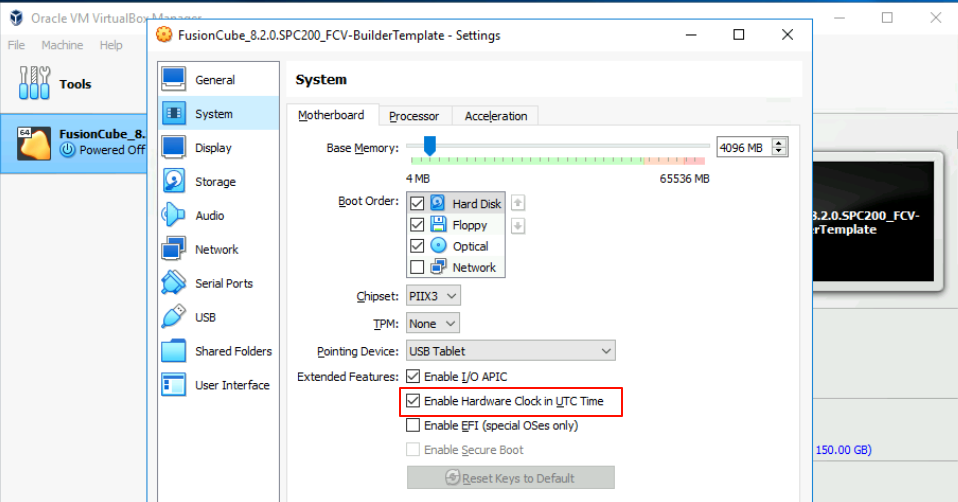Open Storage settings disk icon
Screen dimensions: 958x502
pos(174,182)
